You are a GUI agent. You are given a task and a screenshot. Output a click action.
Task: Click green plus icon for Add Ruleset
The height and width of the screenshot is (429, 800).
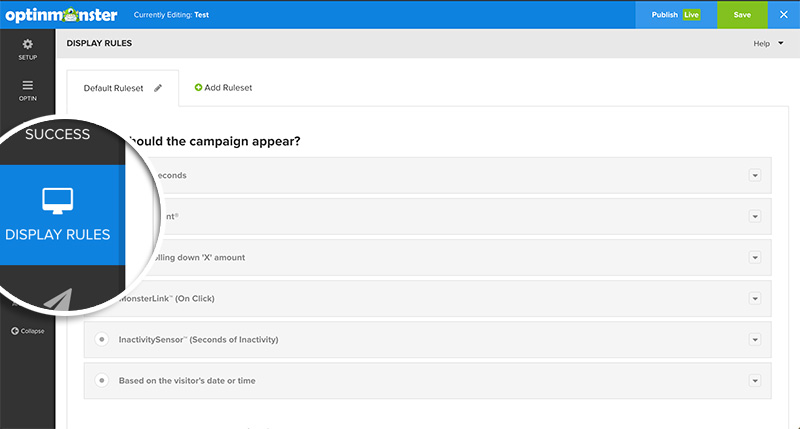(x=198, y=87)
